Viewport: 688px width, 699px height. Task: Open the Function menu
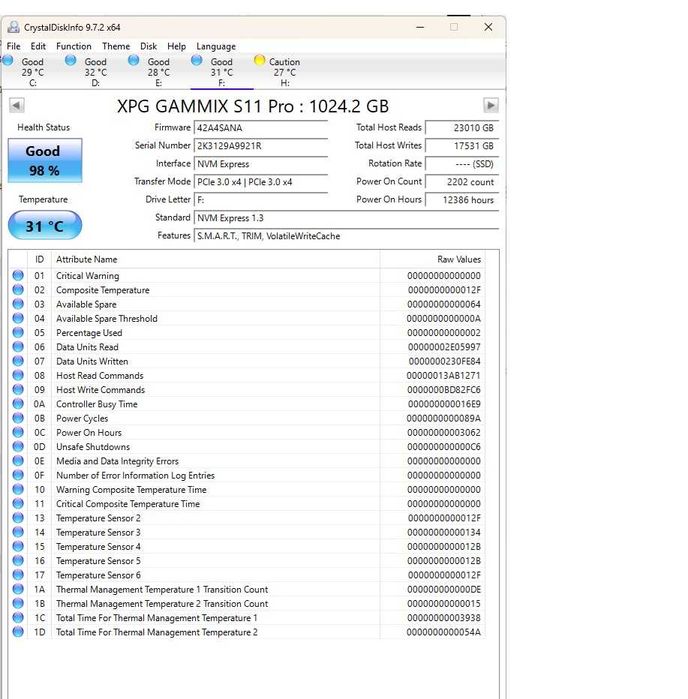(x=74, y=46)
